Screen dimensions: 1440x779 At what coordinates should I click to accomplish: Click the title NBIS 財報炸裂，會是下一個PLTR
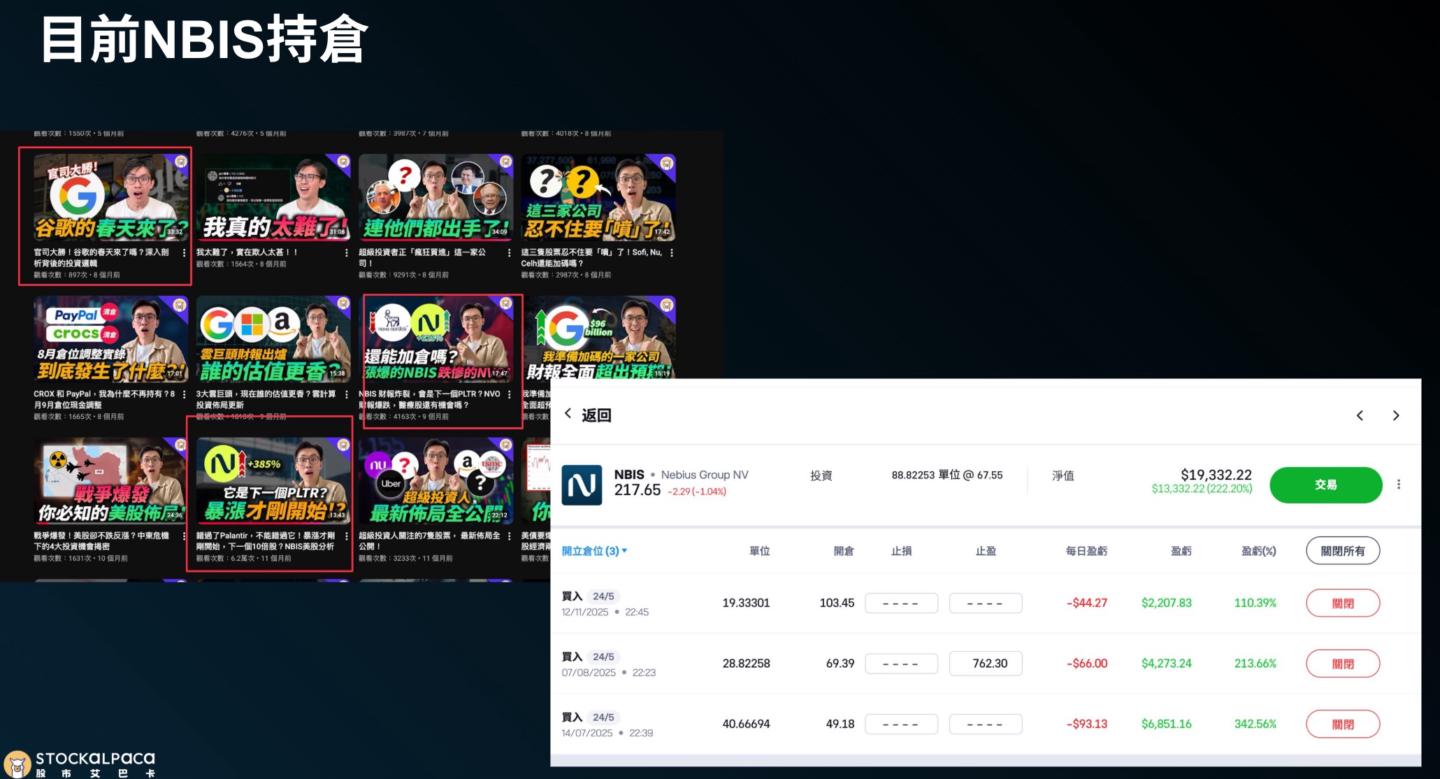[x=430, y=399]
